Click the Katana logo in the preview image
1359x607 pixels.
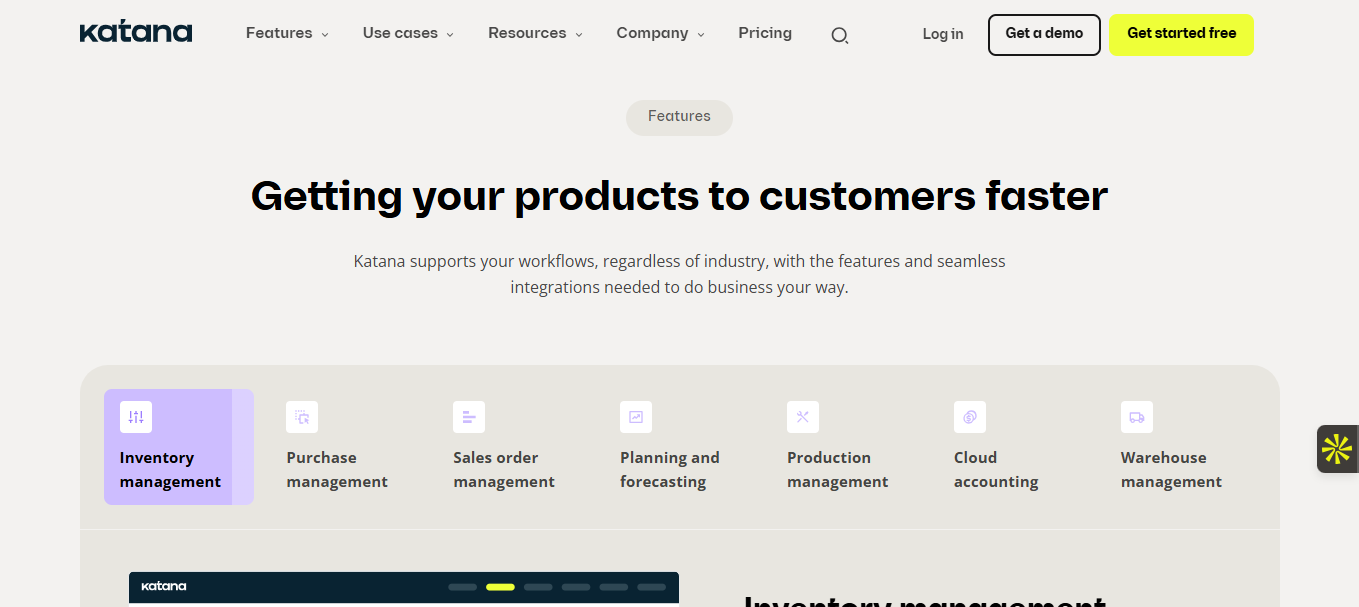tap(164, 586)
